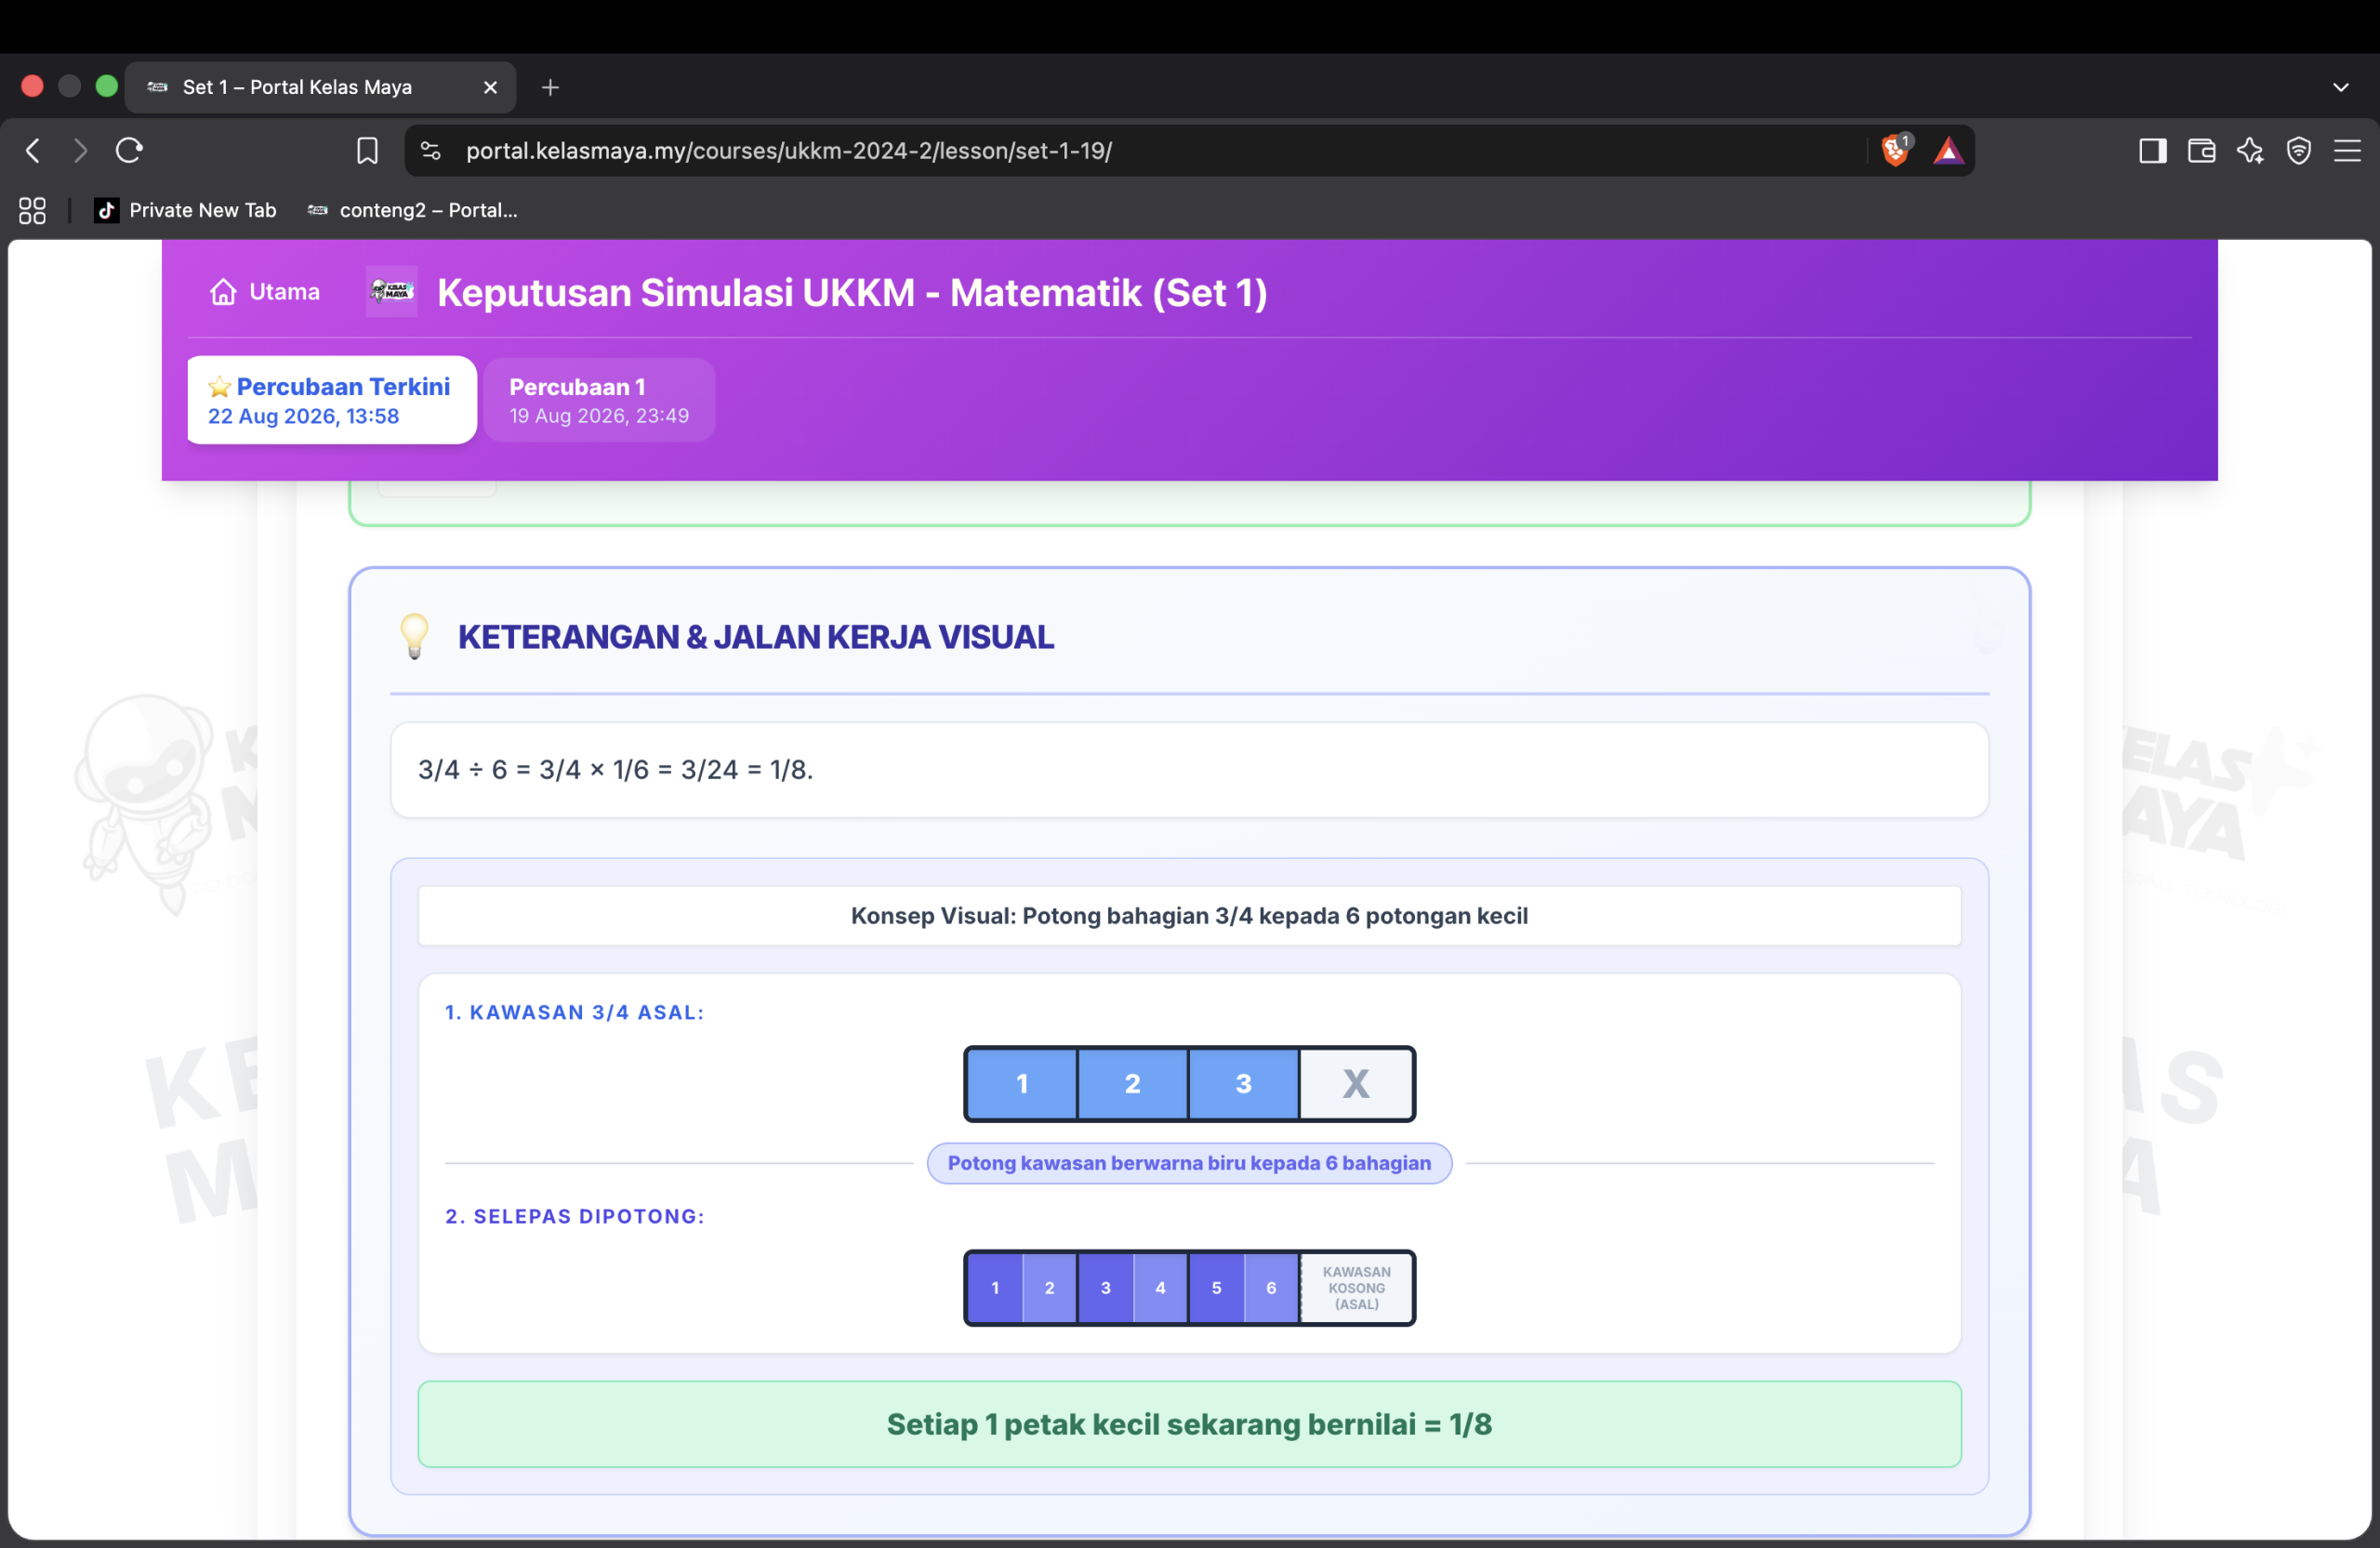This screenshot has height=1548, width=2380.
Task: Open site settings icon in address bar
Action: pos(430,151)
